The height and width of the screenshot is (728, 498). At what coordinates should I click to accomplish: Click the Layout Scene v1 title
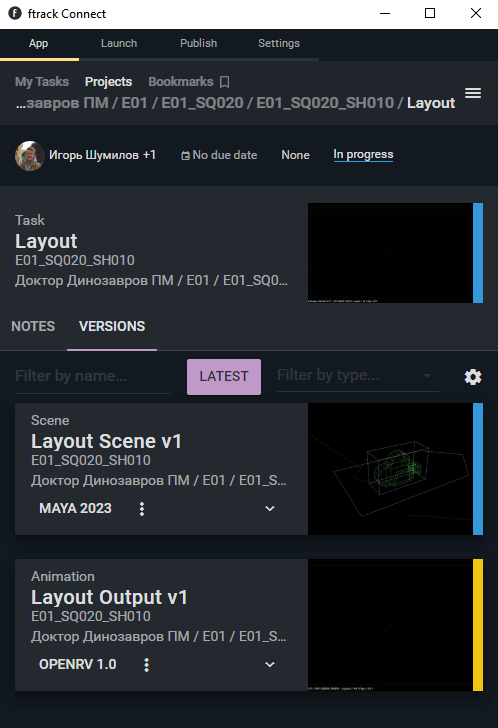(x=106, y=441)
